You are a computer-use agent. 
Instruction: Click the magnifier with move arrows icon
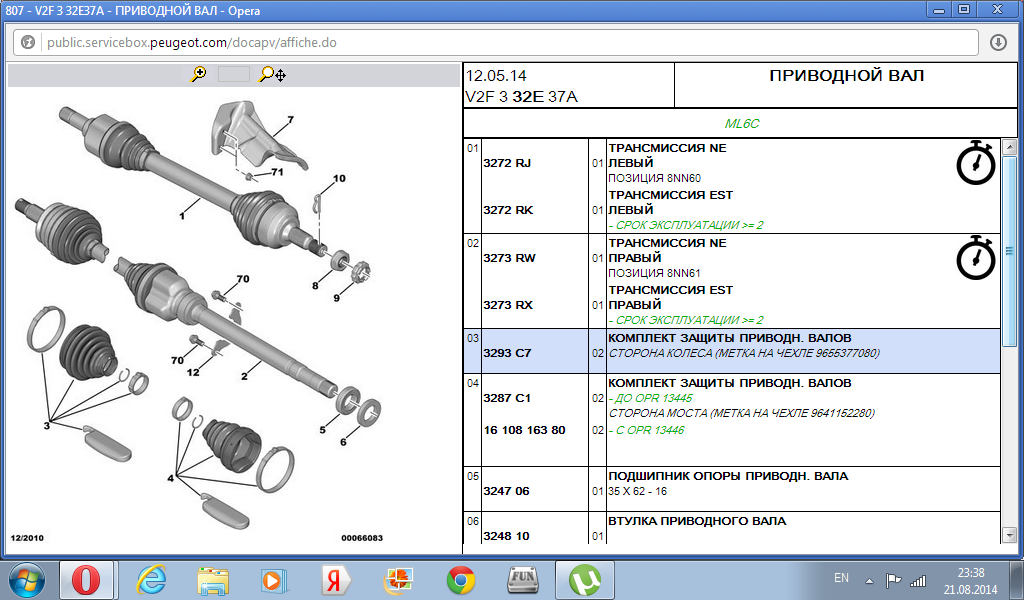click(272, 74)
